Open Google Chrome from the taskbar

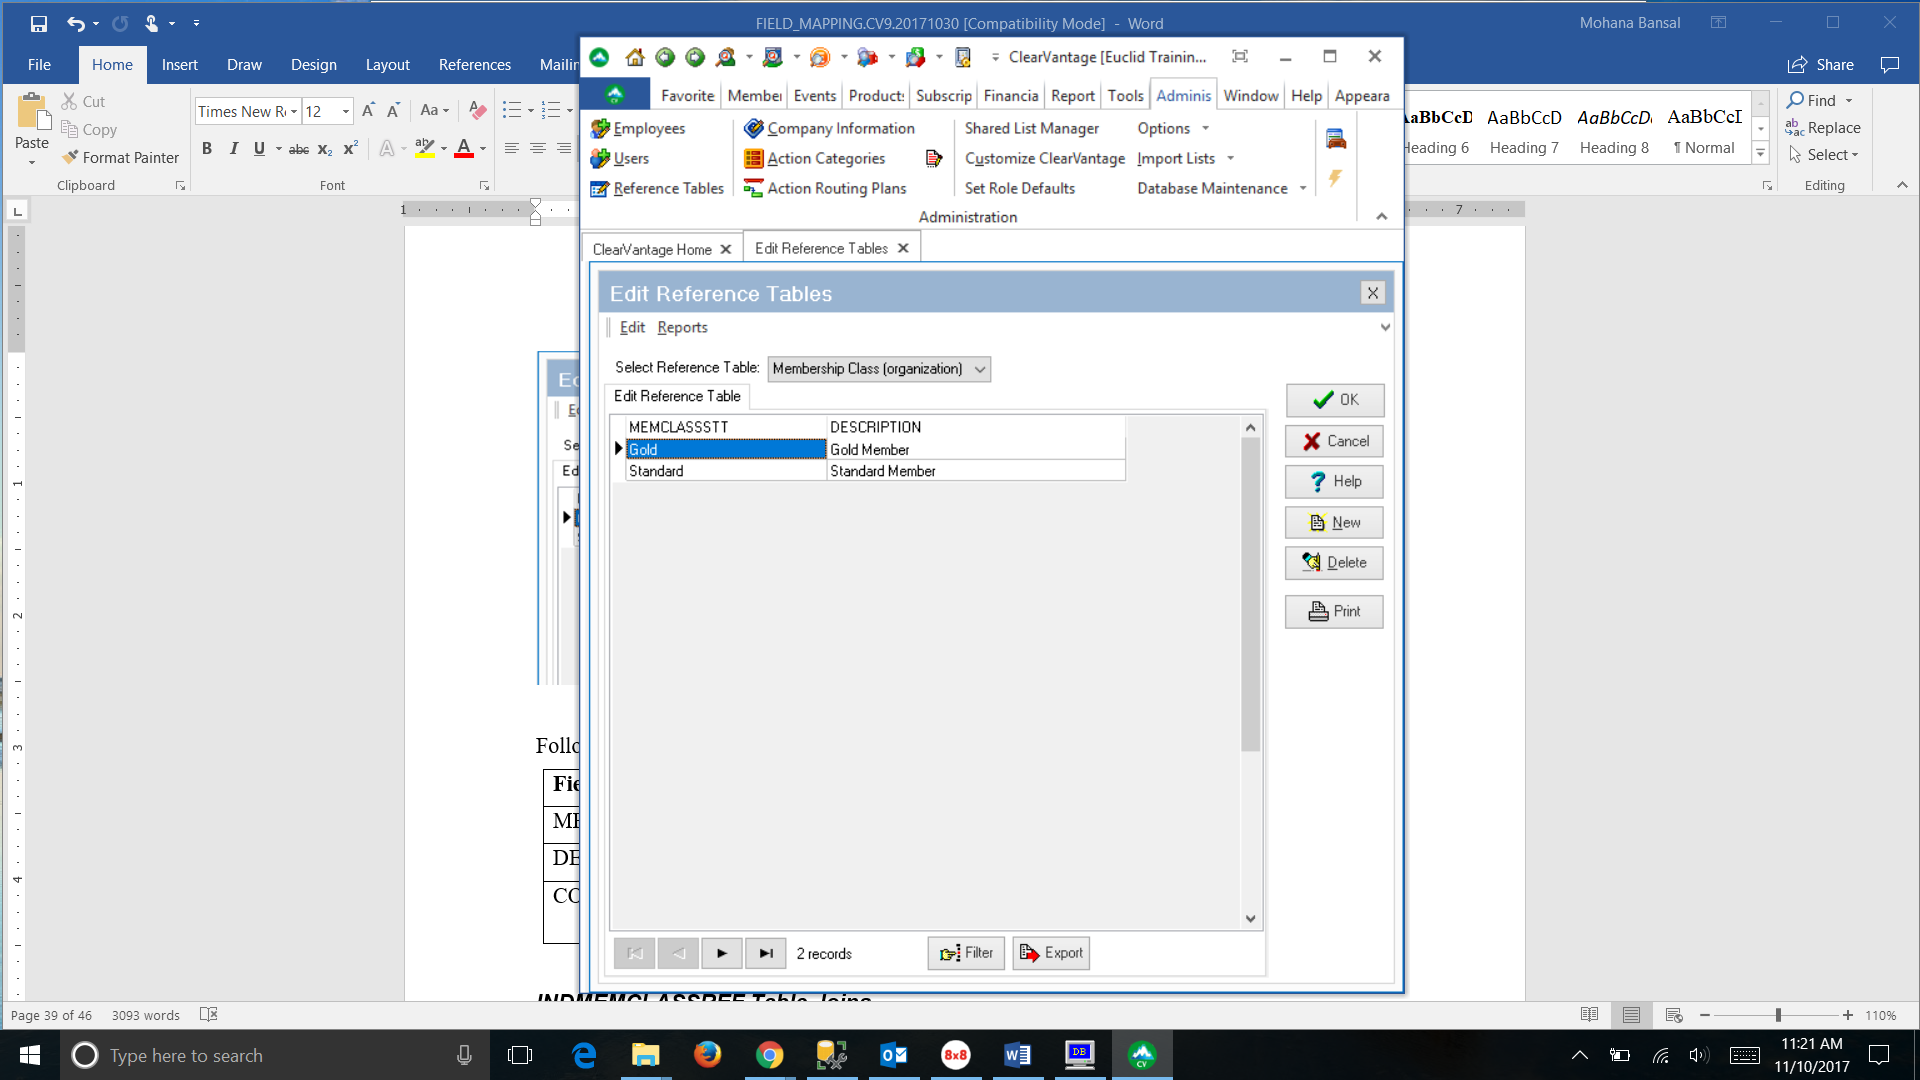(769, 1055)
